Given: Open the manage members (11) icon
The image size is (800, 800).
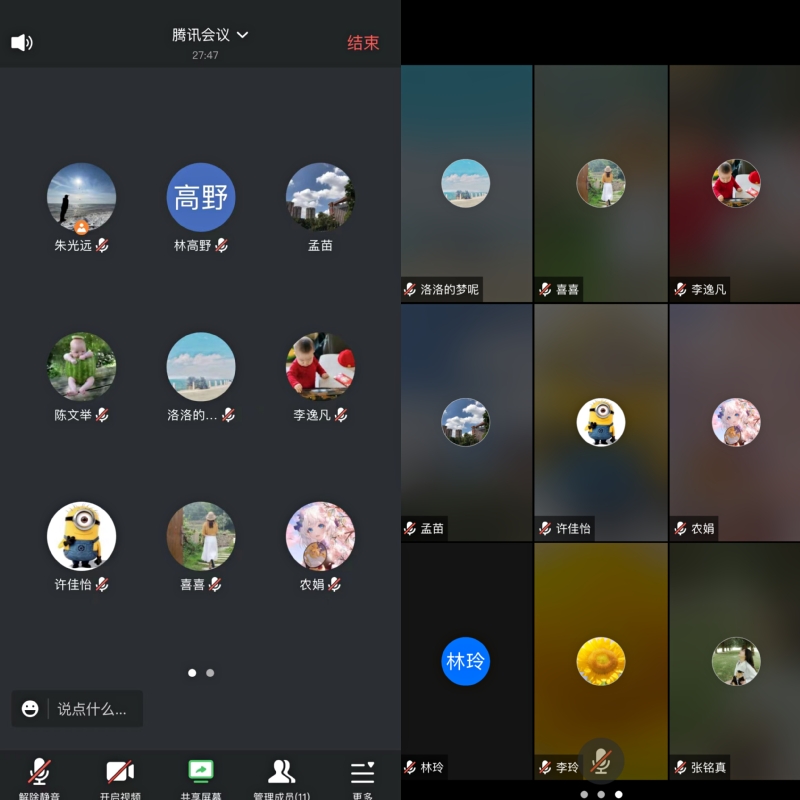Looking at the screenshot, I should (281, 771).
